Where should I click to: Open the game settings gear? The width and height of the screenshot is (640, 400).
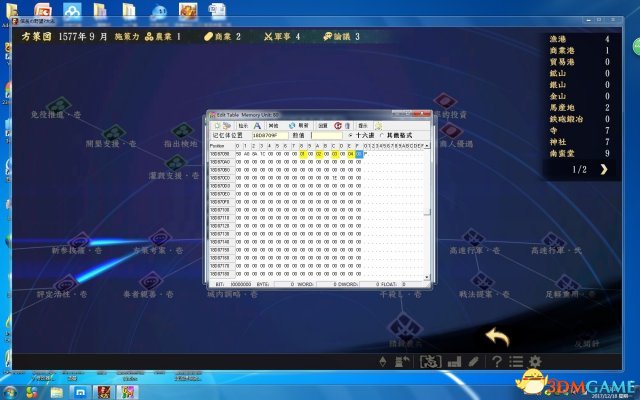tap(535, 361)
